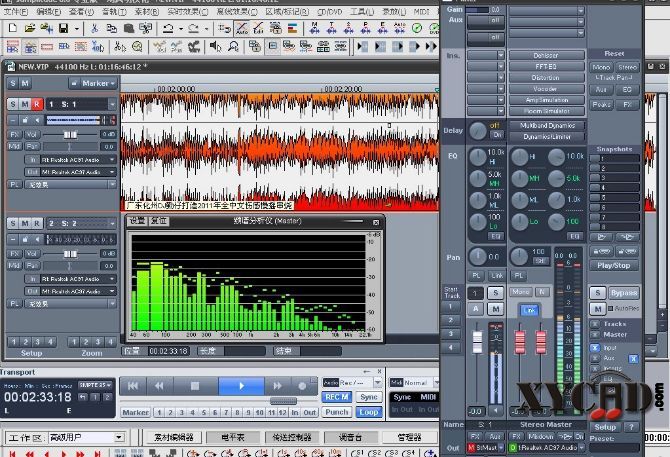The height and width of the screenshot is (457, 670).
Task: Click the REC M button
Action: click(x=336, y=397)
